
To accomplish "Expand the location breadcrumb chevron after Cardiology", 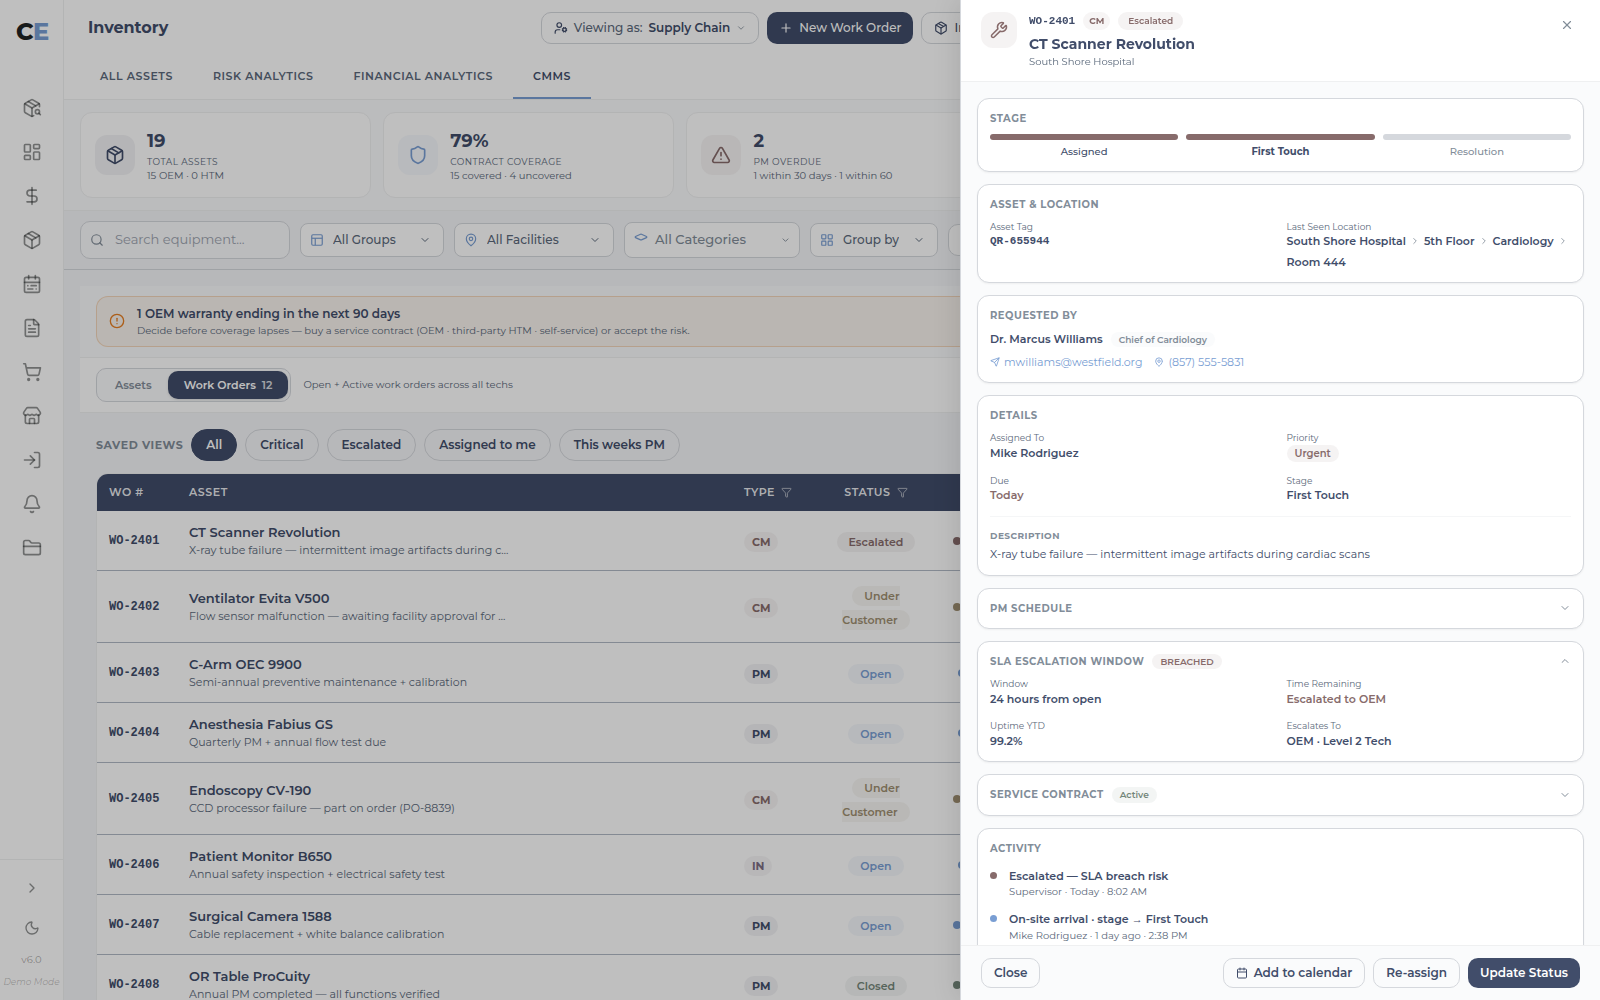I will tap(1563, 241).
